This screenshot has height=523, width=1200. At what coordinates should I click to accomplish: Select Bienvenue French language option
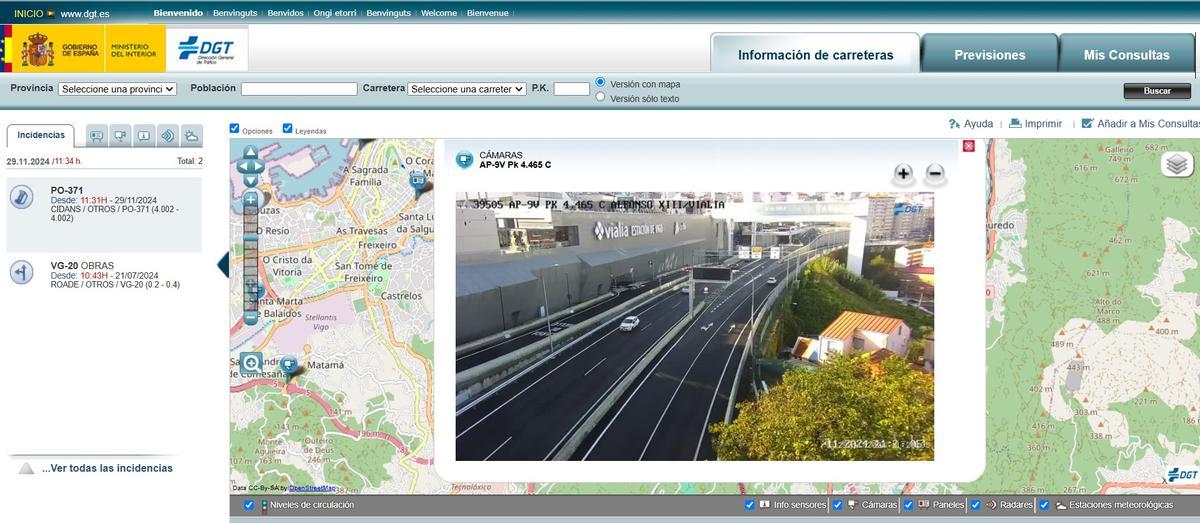[488, 13]
